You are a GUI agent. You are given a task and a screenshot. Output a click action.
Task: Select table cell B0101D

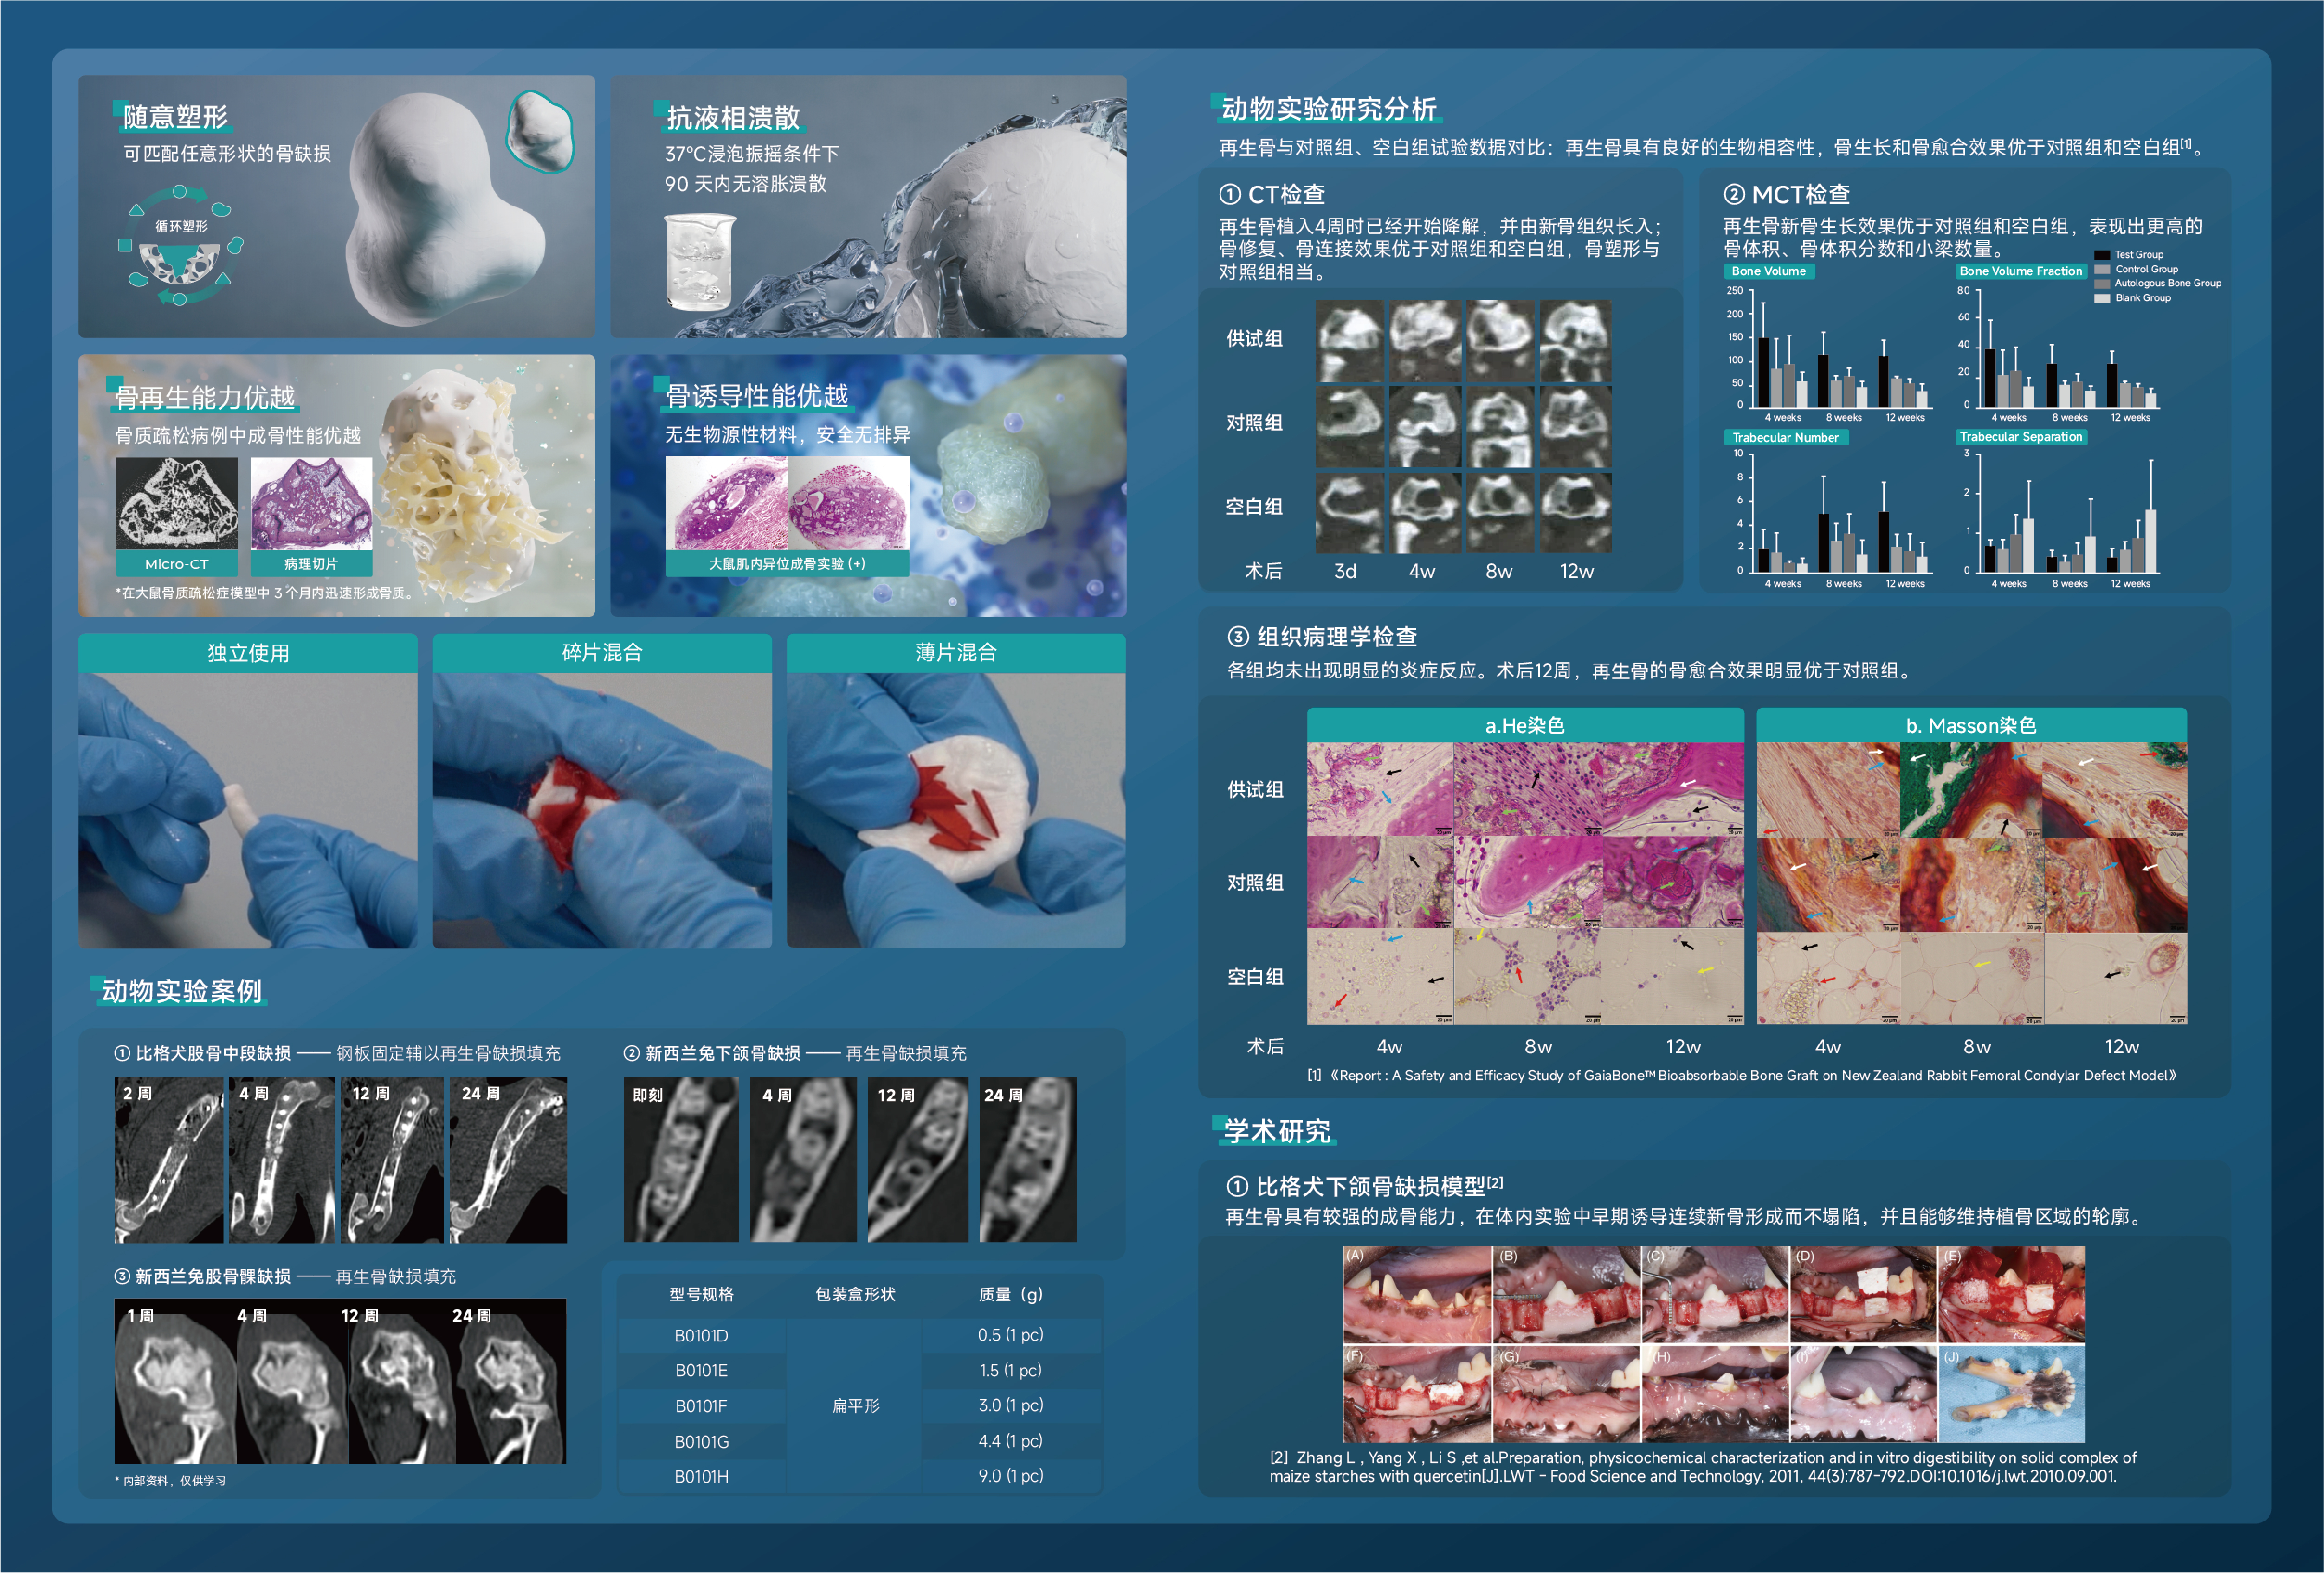tap(701, 1335)
